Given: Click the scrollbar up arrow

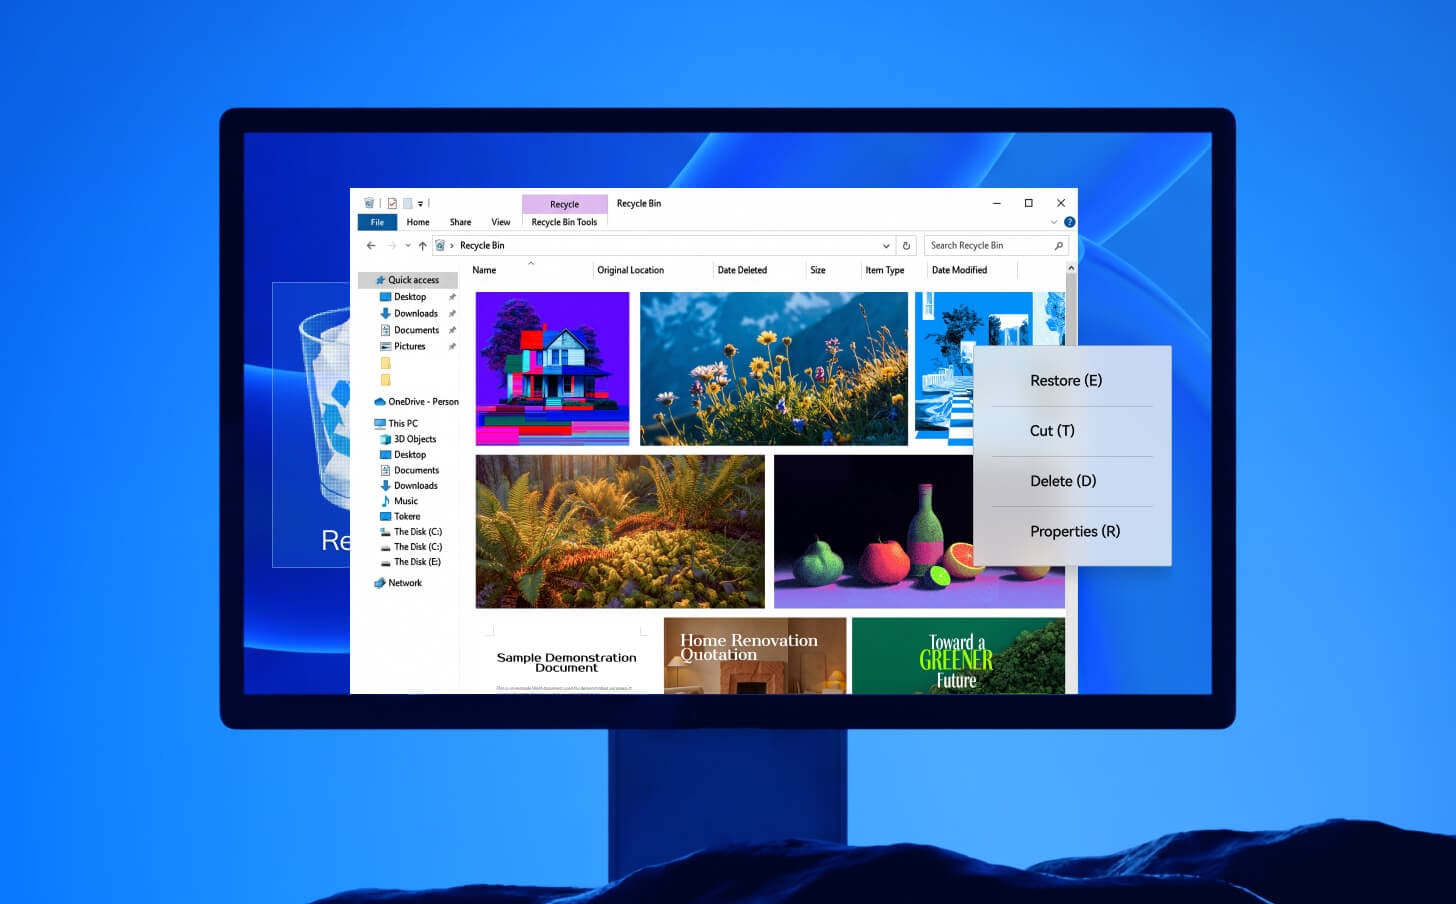Looking at the screenshot, I should [1071, 268].
